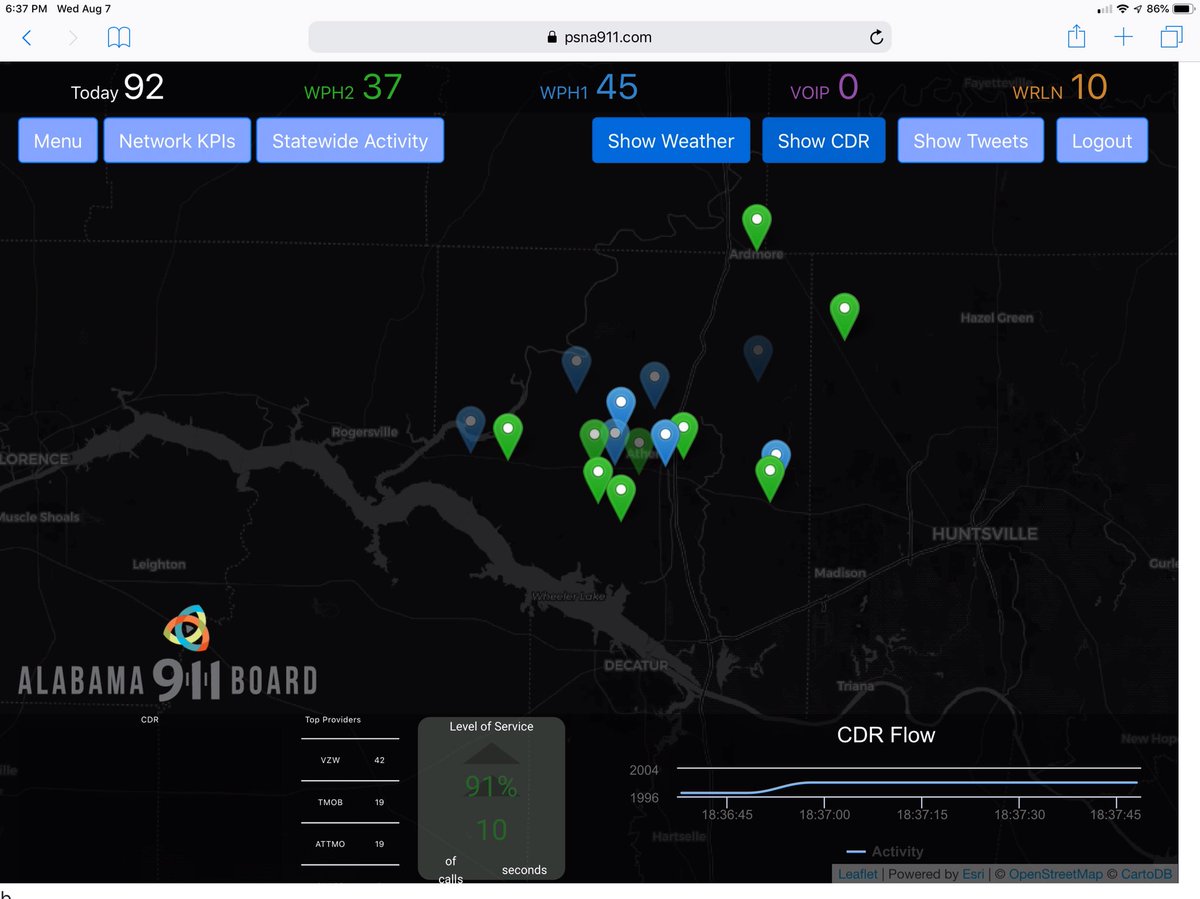Click the Top Providers heading

(x=333, y=720)
